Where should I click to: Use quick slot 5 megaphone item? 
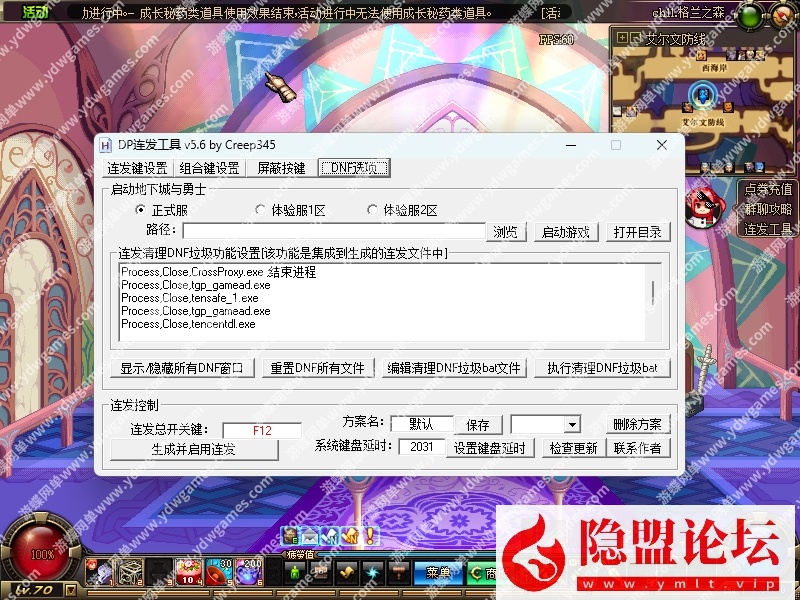(219, 571)
